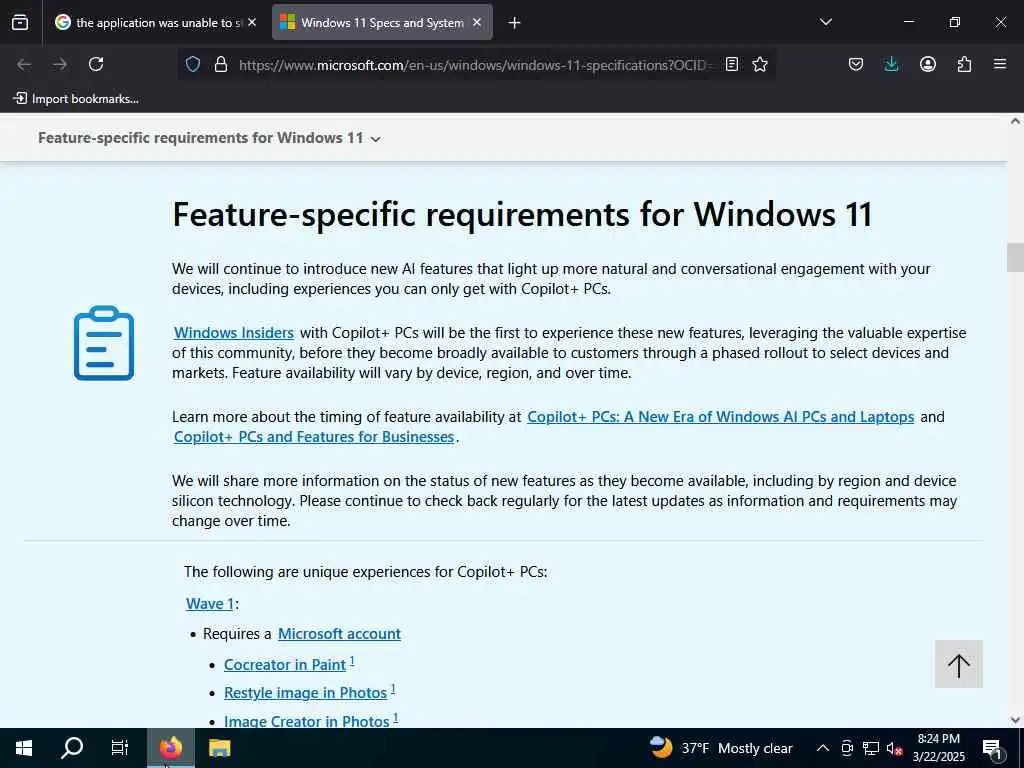Click footnote 1 after Restyle image in Photos
Viewport: 1024px width, 768px height.
point(393,689)
